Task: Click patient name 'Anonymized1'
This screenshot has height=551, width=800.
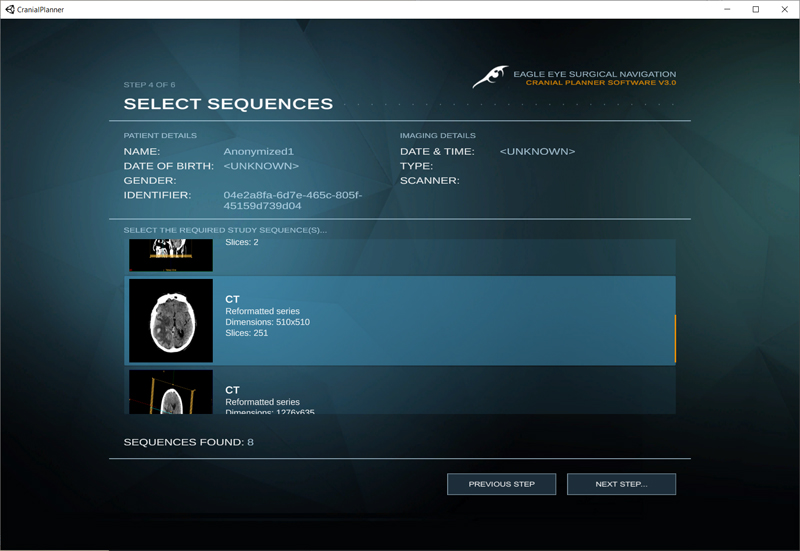Action: (x=258, y=152)
